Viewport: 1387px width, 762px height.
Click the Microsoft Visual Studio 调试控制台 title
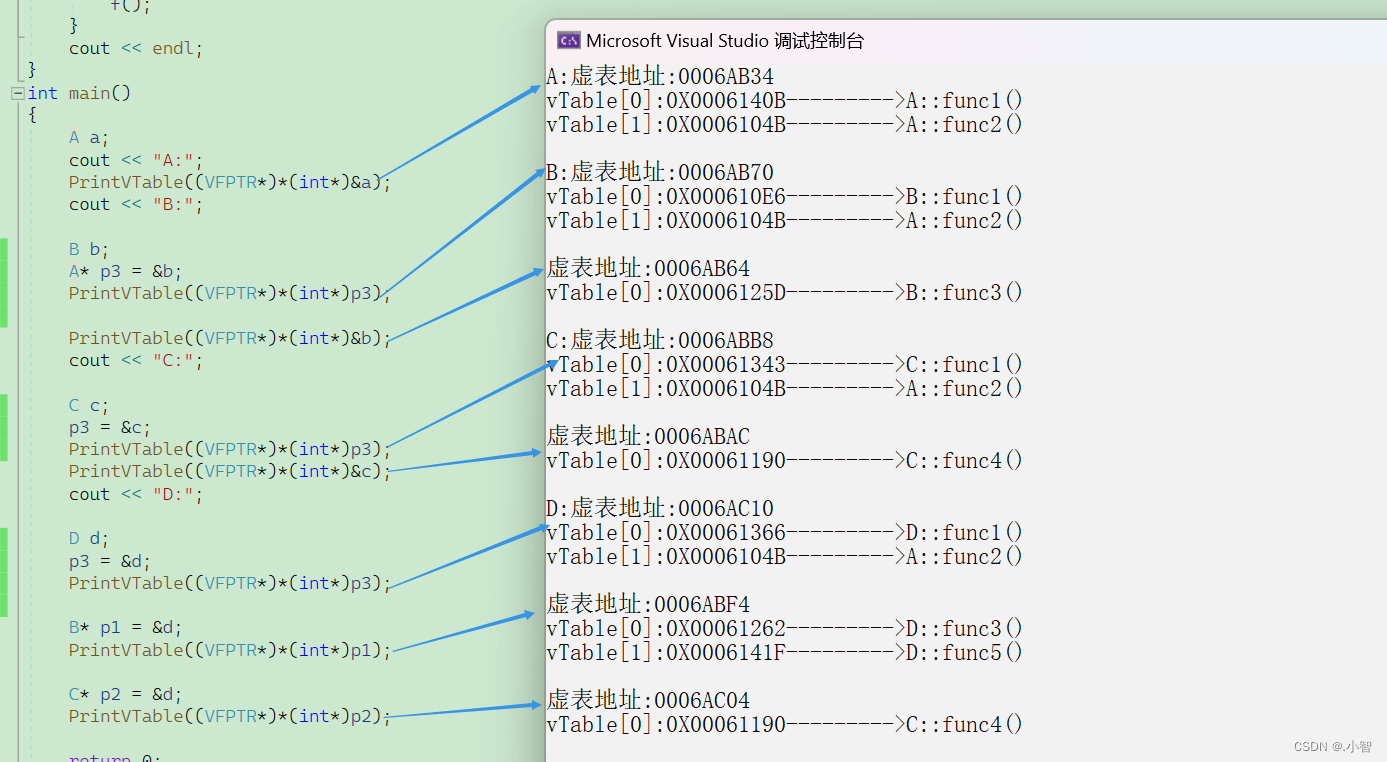725,41
